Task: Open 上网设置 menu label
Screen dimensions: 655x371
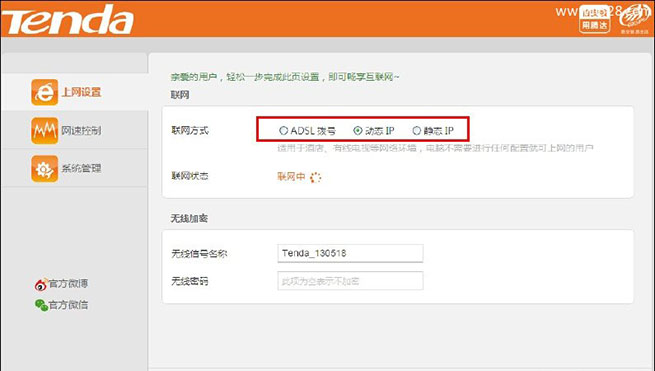Action: pos(81,92)
